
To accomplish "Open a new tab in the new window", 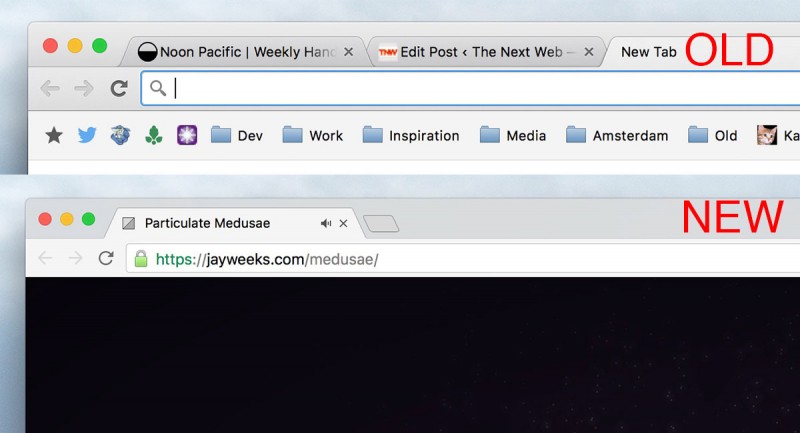I will pos(381,224).
